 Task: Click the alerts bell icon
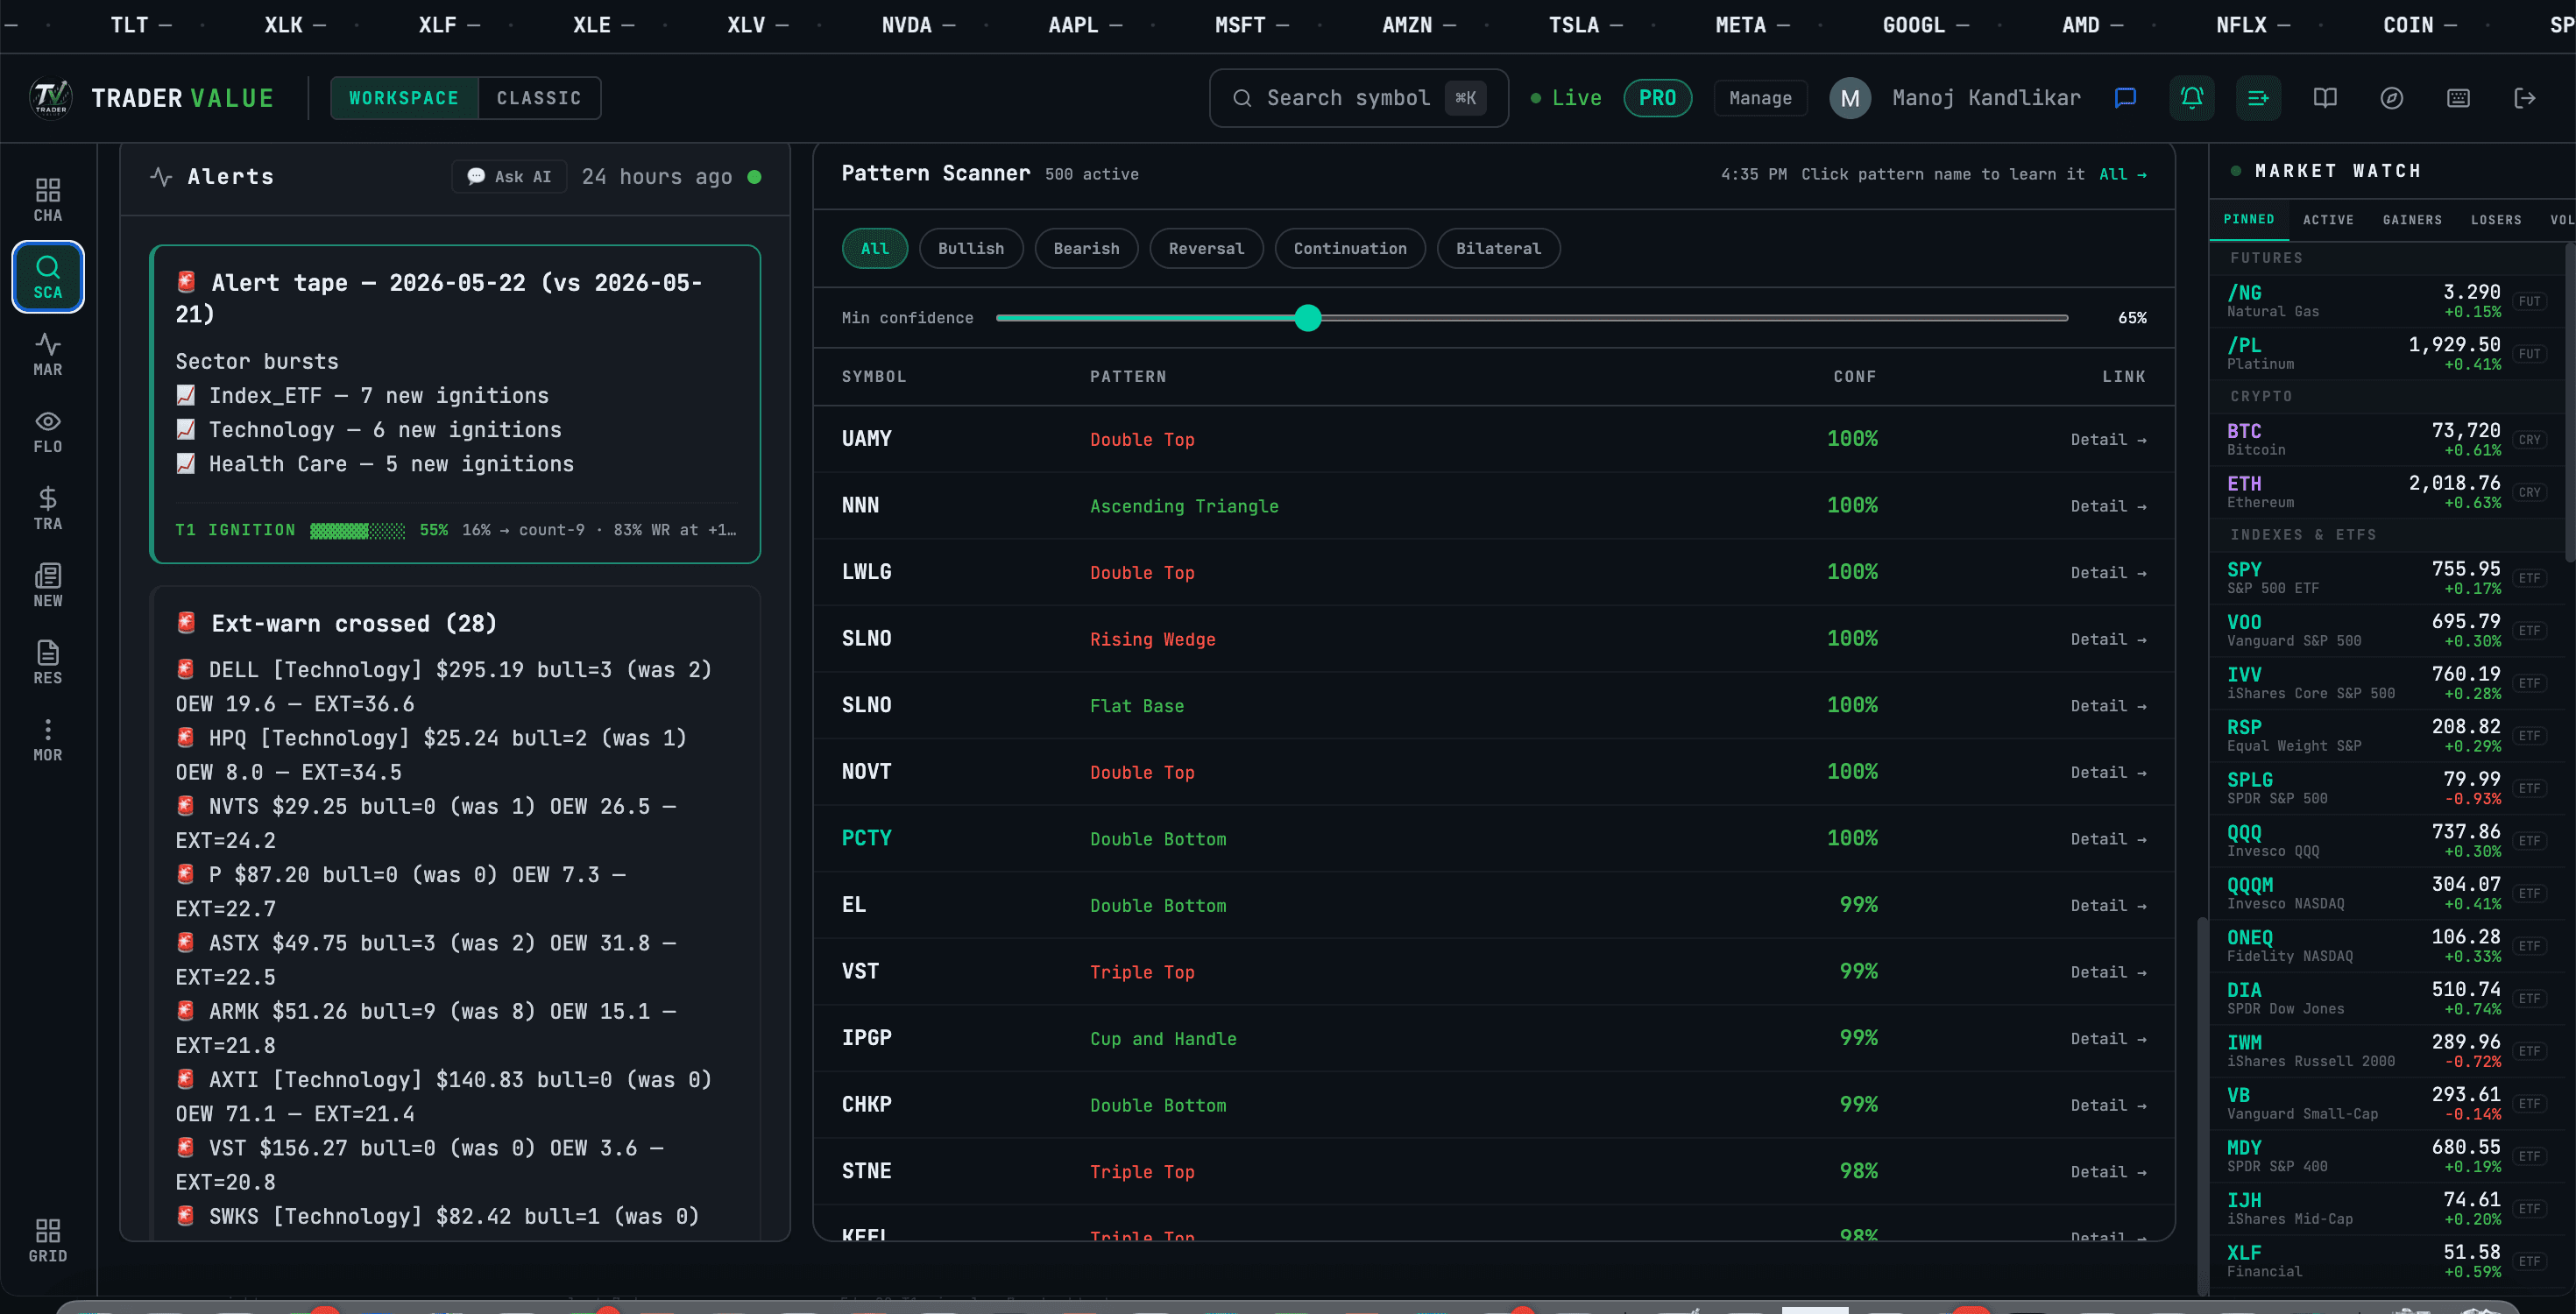pos(2191,98)
